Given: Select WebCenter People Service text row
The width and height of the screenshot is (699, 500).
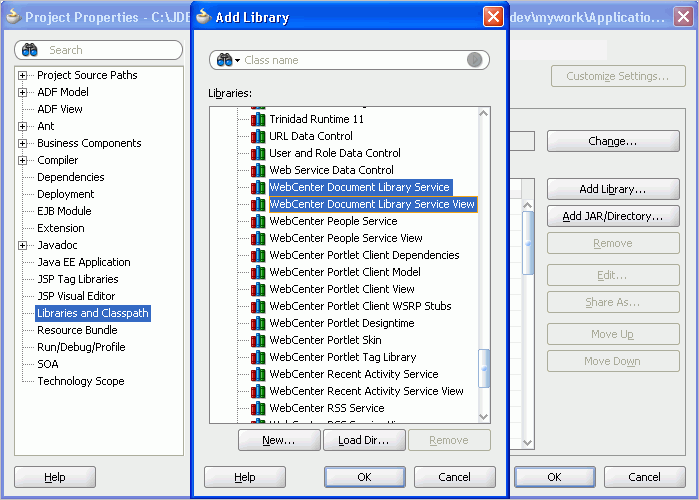Looking at the screenshot, I should (x=333, y=221).
